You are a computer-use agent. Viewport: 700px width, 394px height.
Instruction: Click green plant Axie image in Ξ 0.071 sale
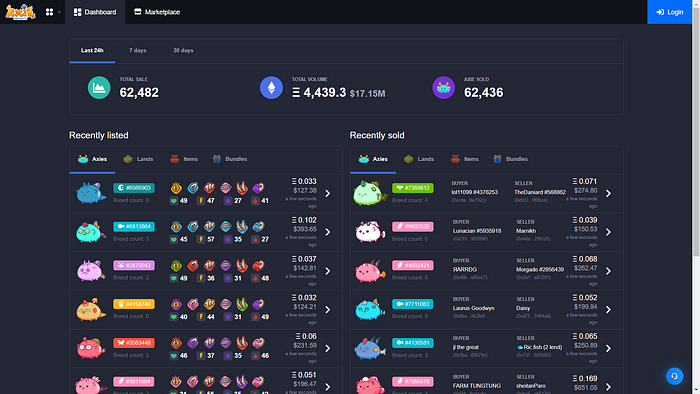(x=370, y=193)
